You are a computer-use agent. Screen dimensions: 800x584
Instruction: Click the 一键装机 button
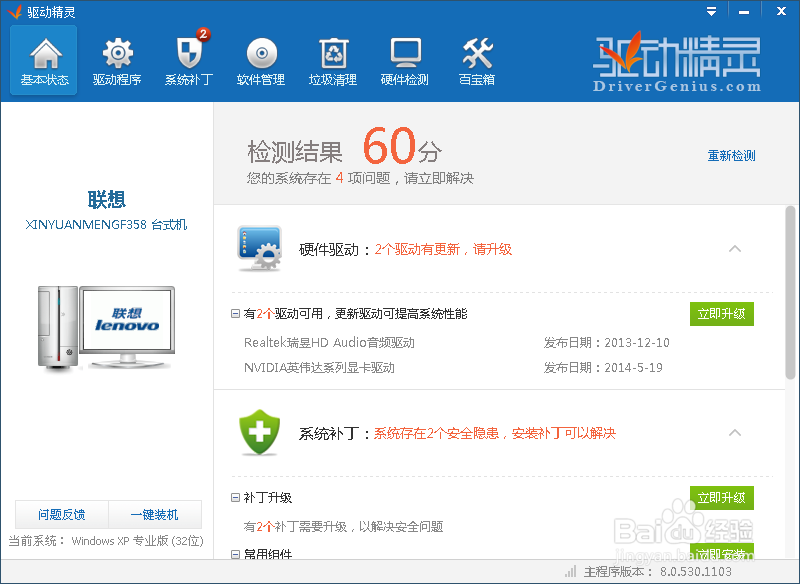click(x=155, y=514)
